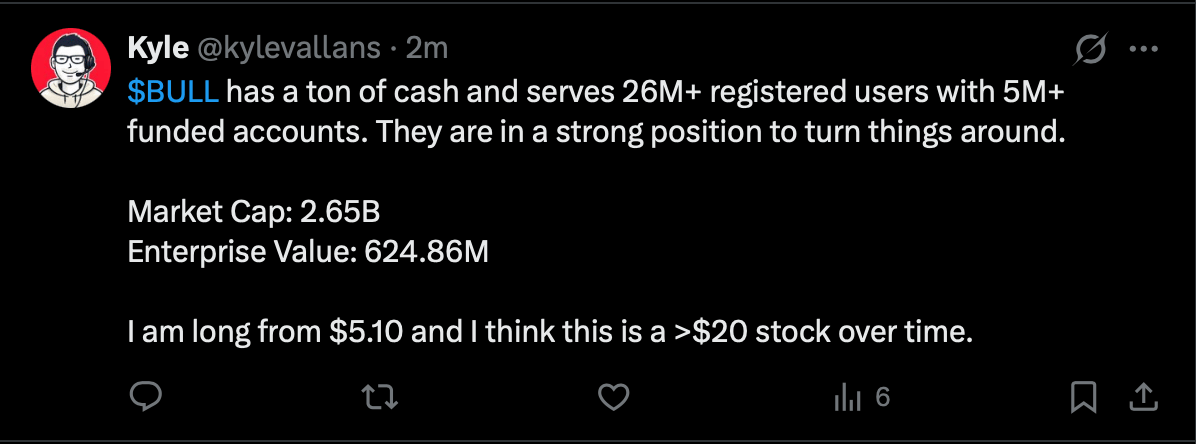The height and width of the screenshot is (444, 1196).
Task: Visit the @kylevallans handle link
Action: (x=289, y=49)
